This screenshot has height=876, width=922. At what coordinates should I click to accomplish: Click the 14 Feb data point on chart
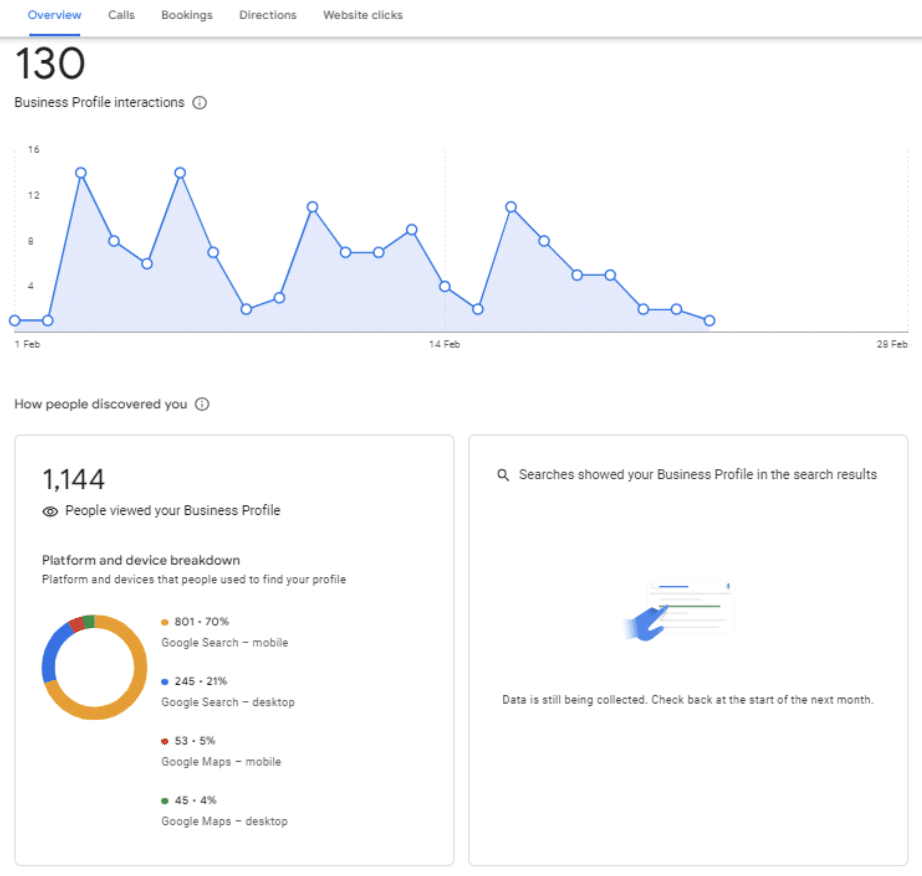445,287
